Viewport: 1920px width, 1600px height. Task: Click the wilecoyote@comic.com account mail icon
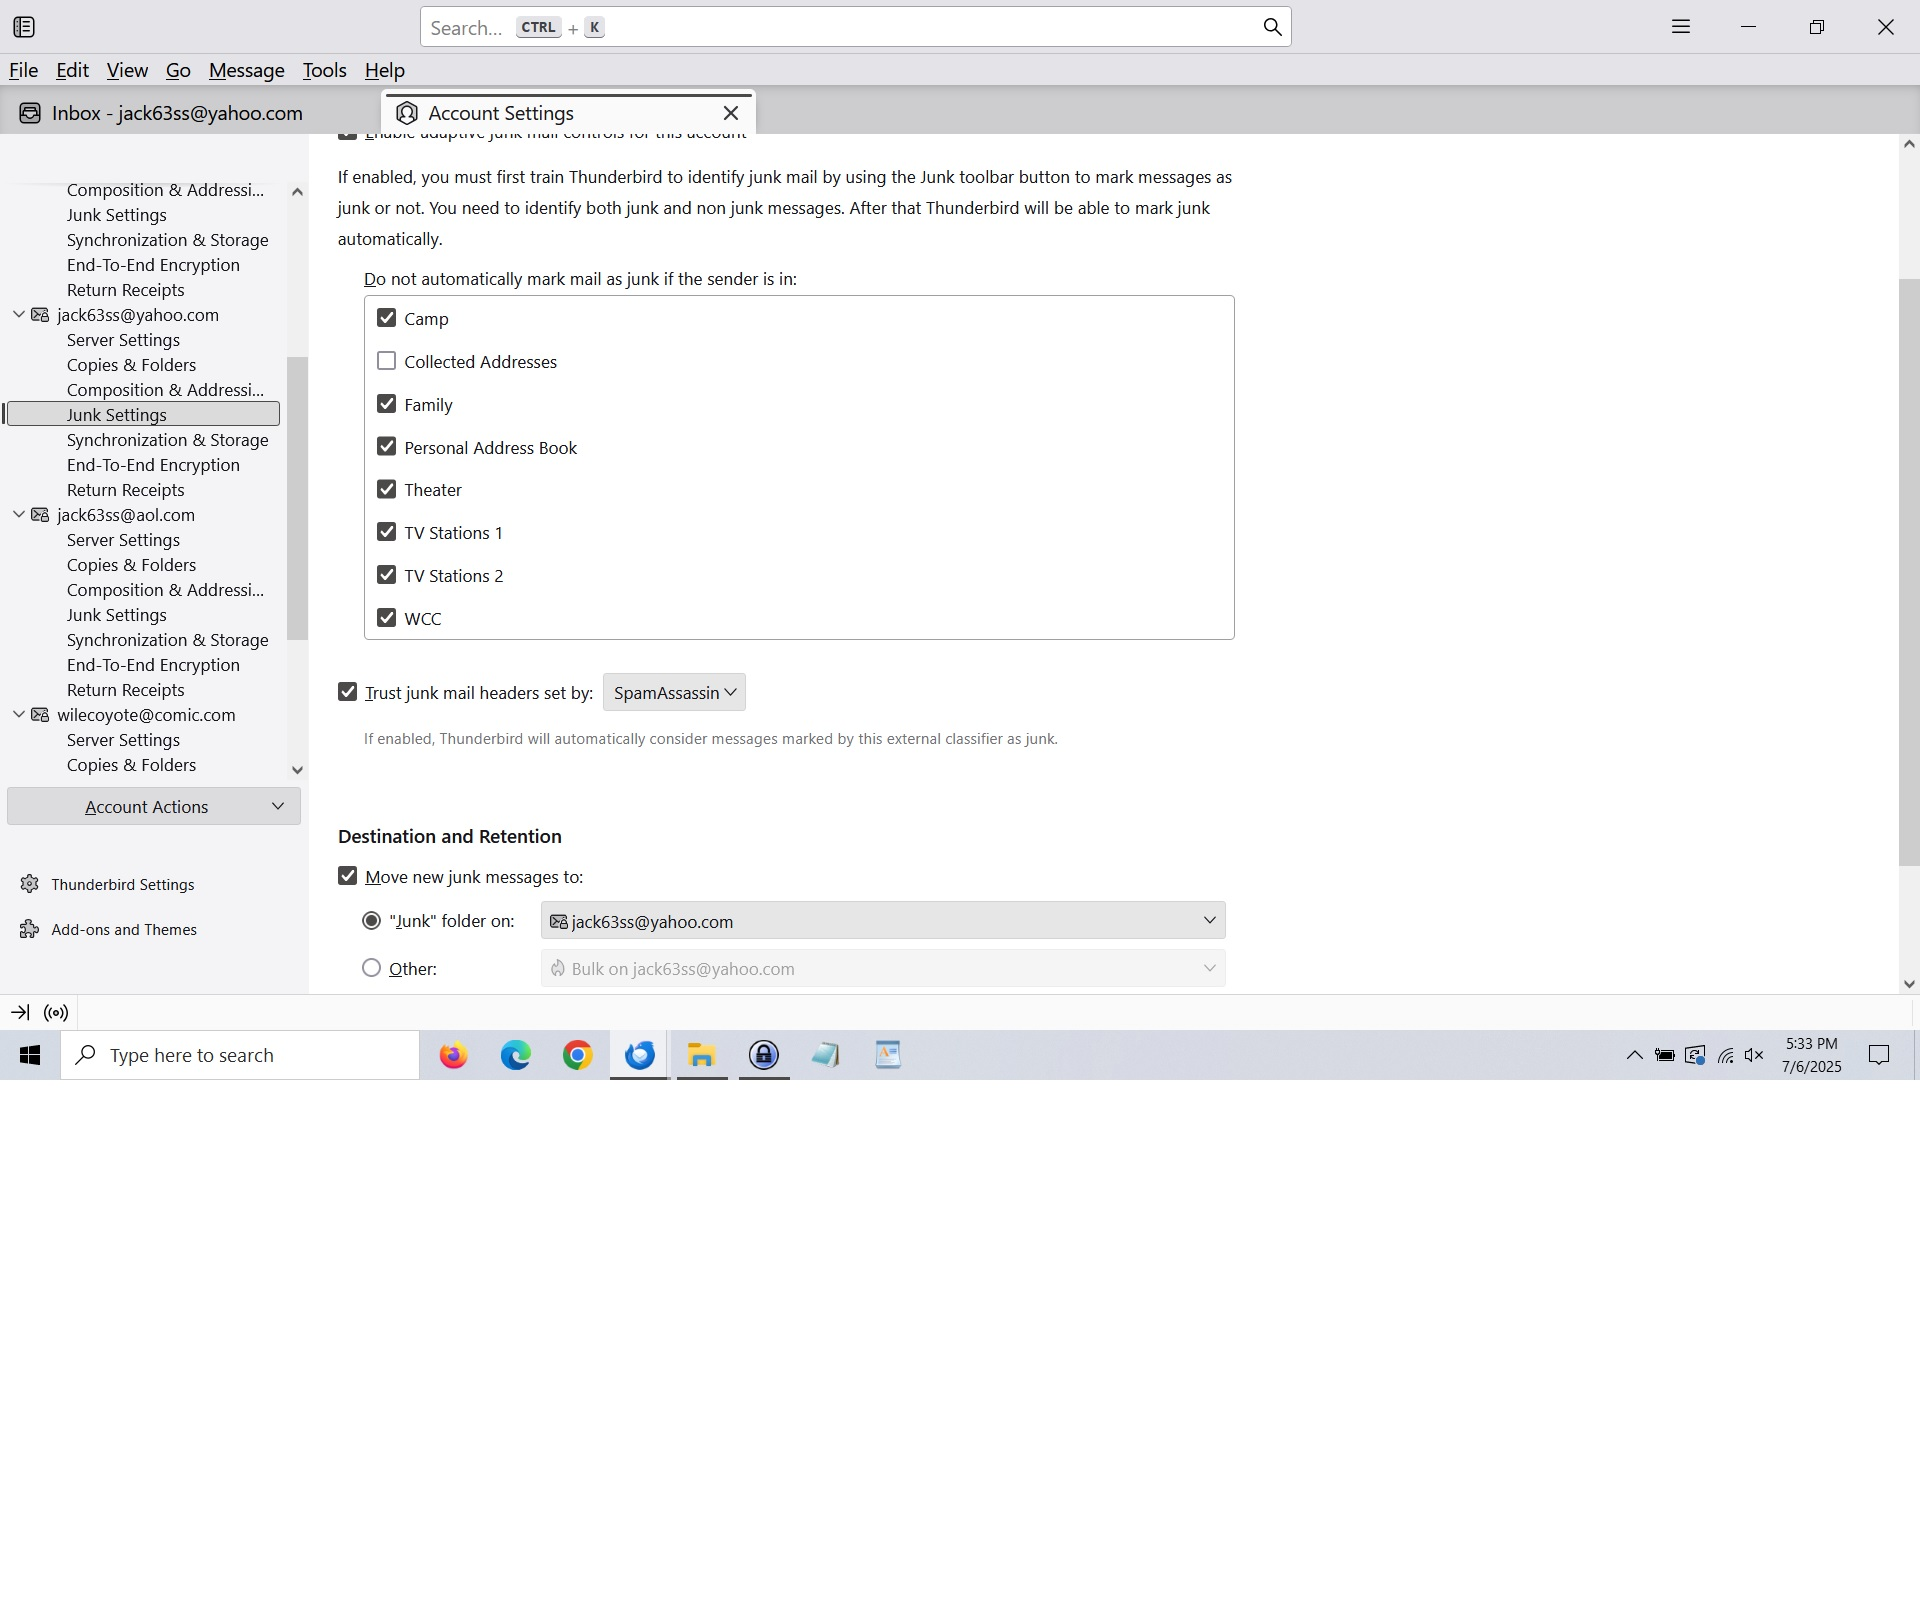click(40, 715)
